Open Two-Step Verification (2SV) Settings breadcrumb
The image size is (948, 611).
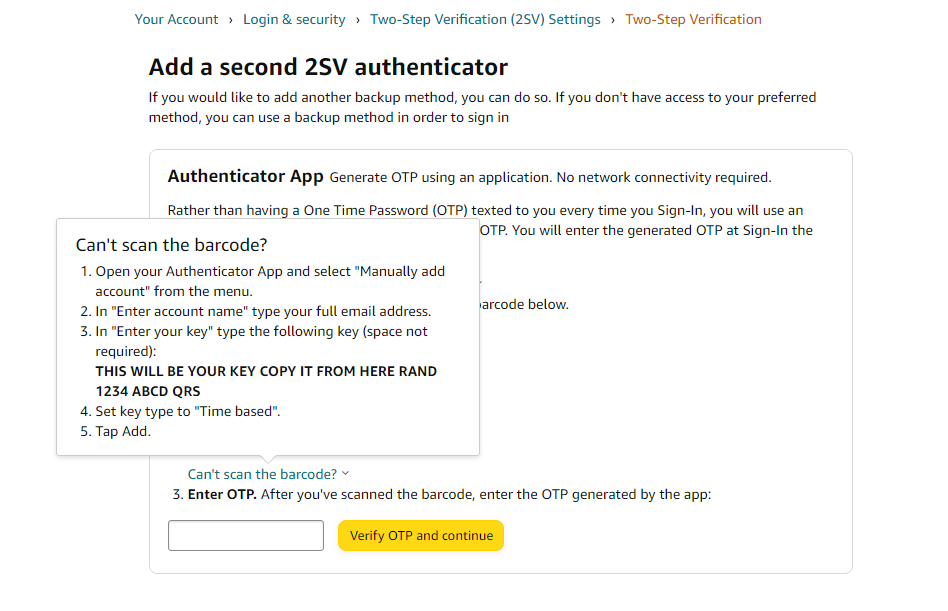[x=485, y=19]
